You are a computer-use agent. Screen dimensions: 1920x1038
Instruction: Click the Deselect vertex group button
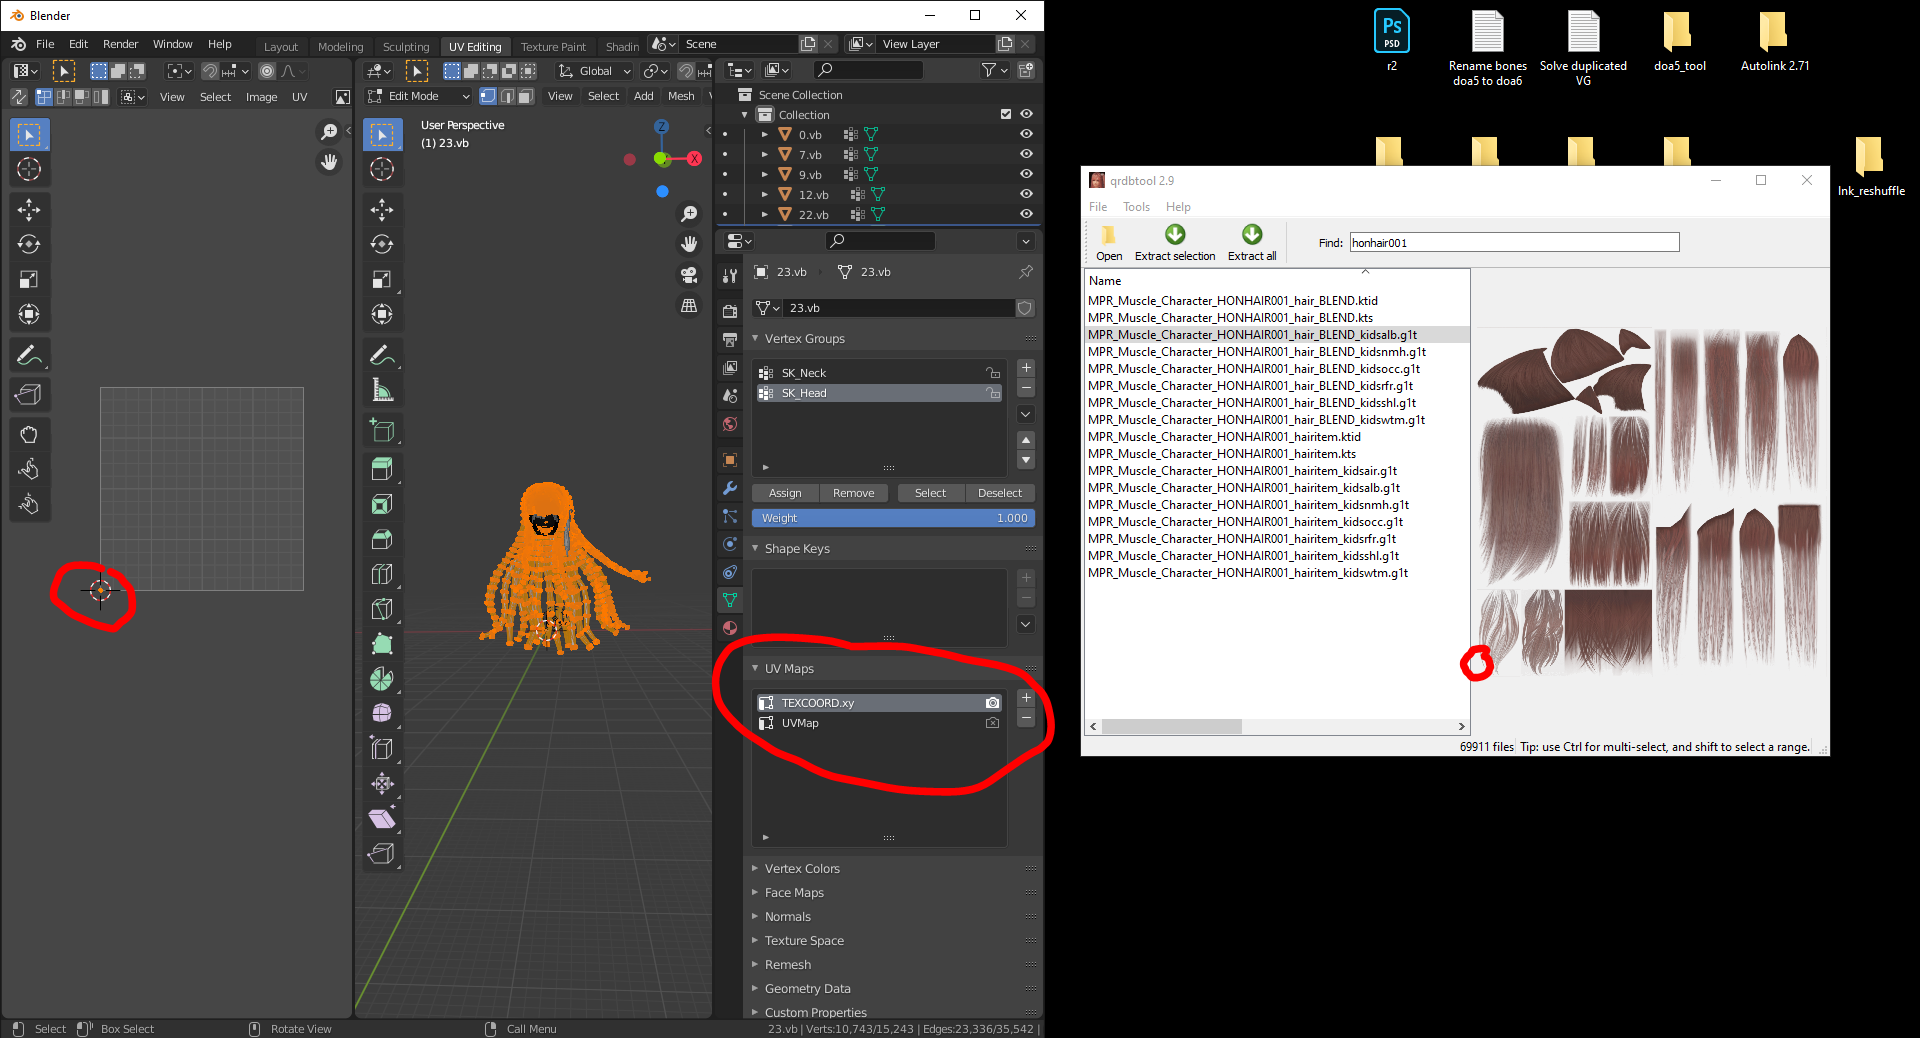[1000, 493]
